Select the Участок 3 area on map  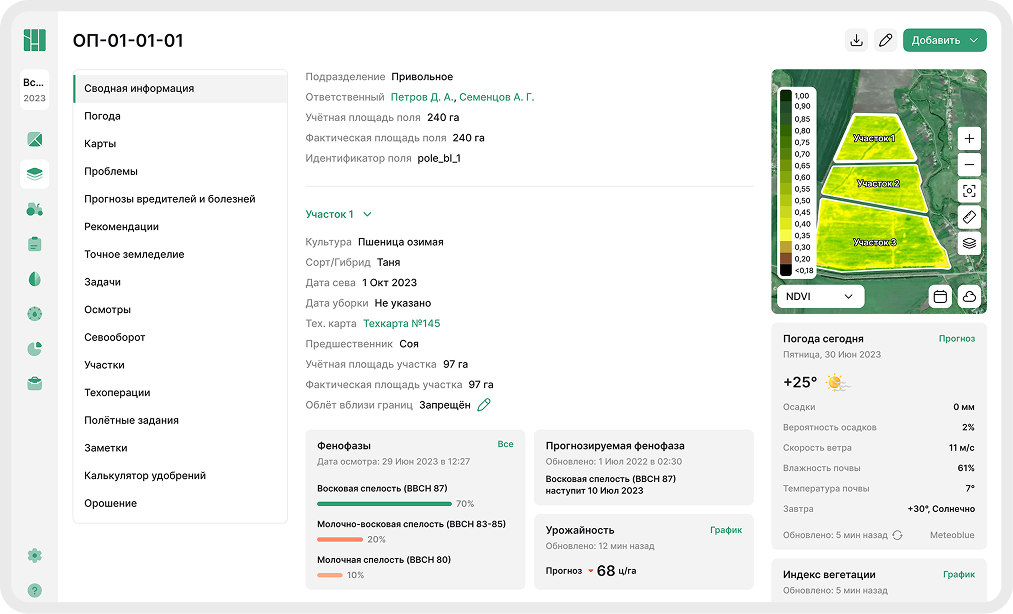point(874,242)
